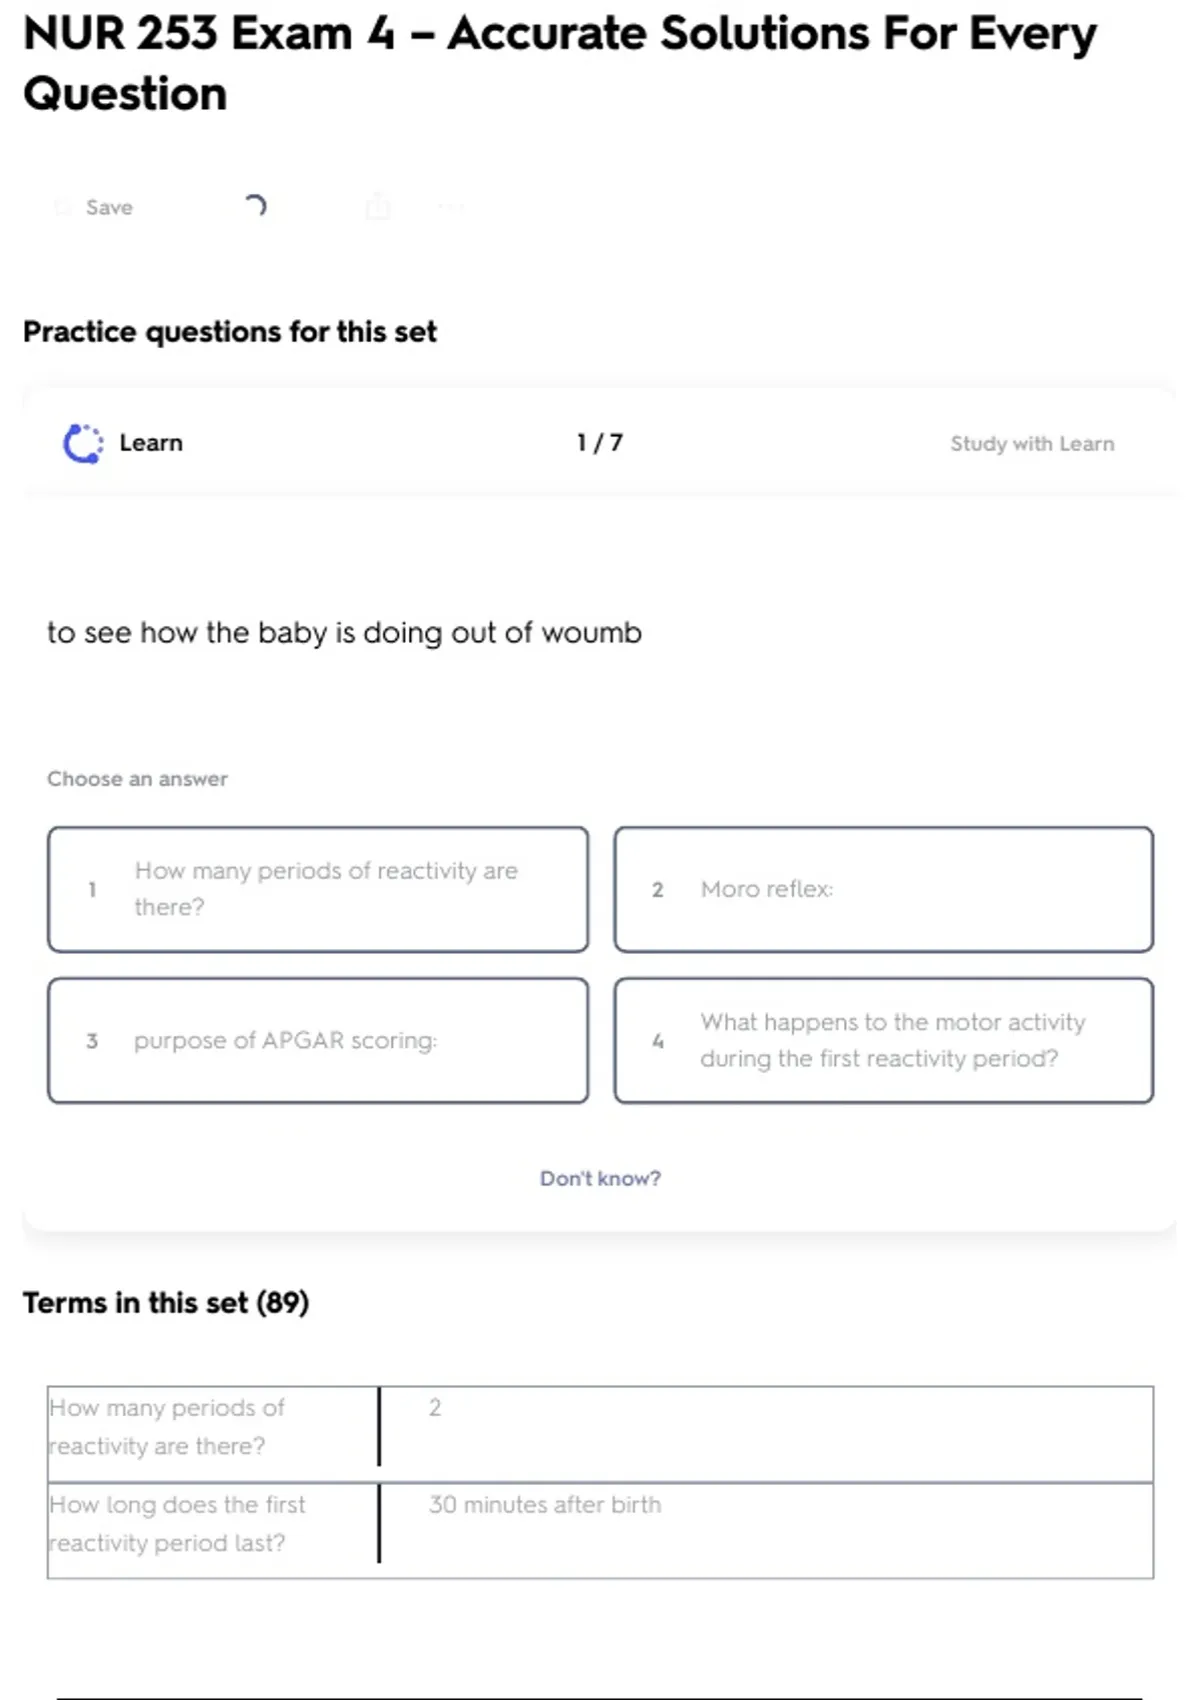The height and width of the screenshot is (1700, 1200).
Task: Open the Learn tab label
Action: pos(151,443)
